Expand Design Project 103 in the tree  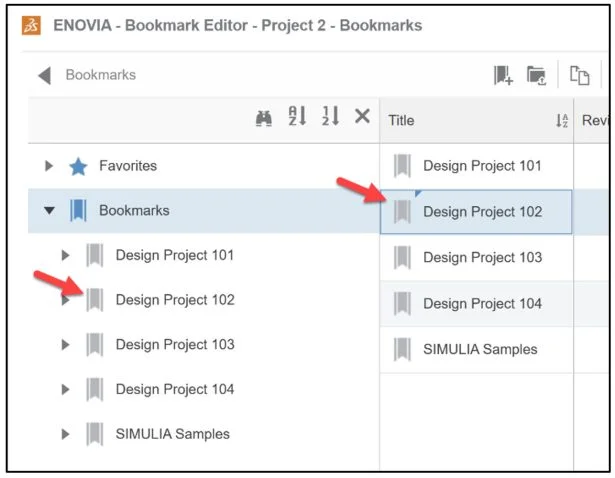(x=66, y=345)
